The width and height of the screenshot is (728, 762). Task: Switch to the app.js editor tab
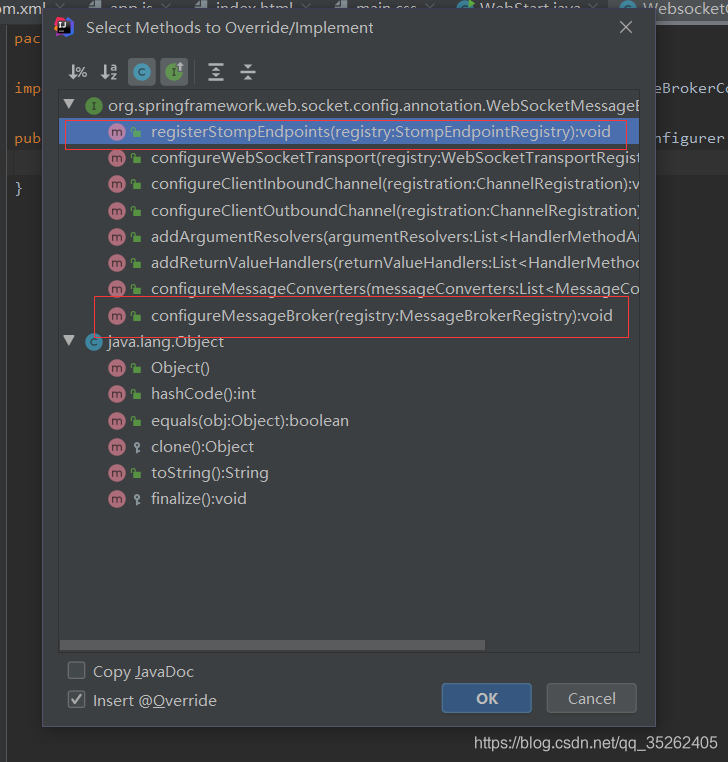(129, 6)
